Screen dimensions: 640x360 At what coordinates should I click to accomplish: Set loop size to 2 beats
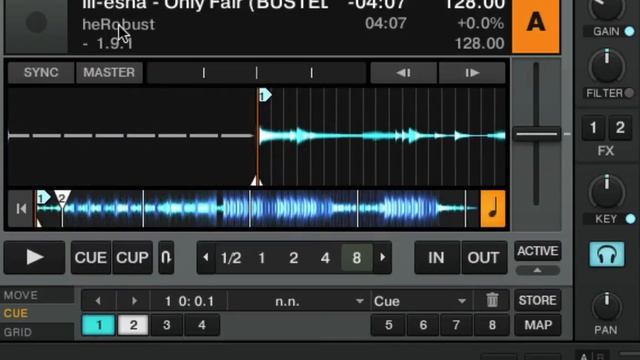click(293, 258)
